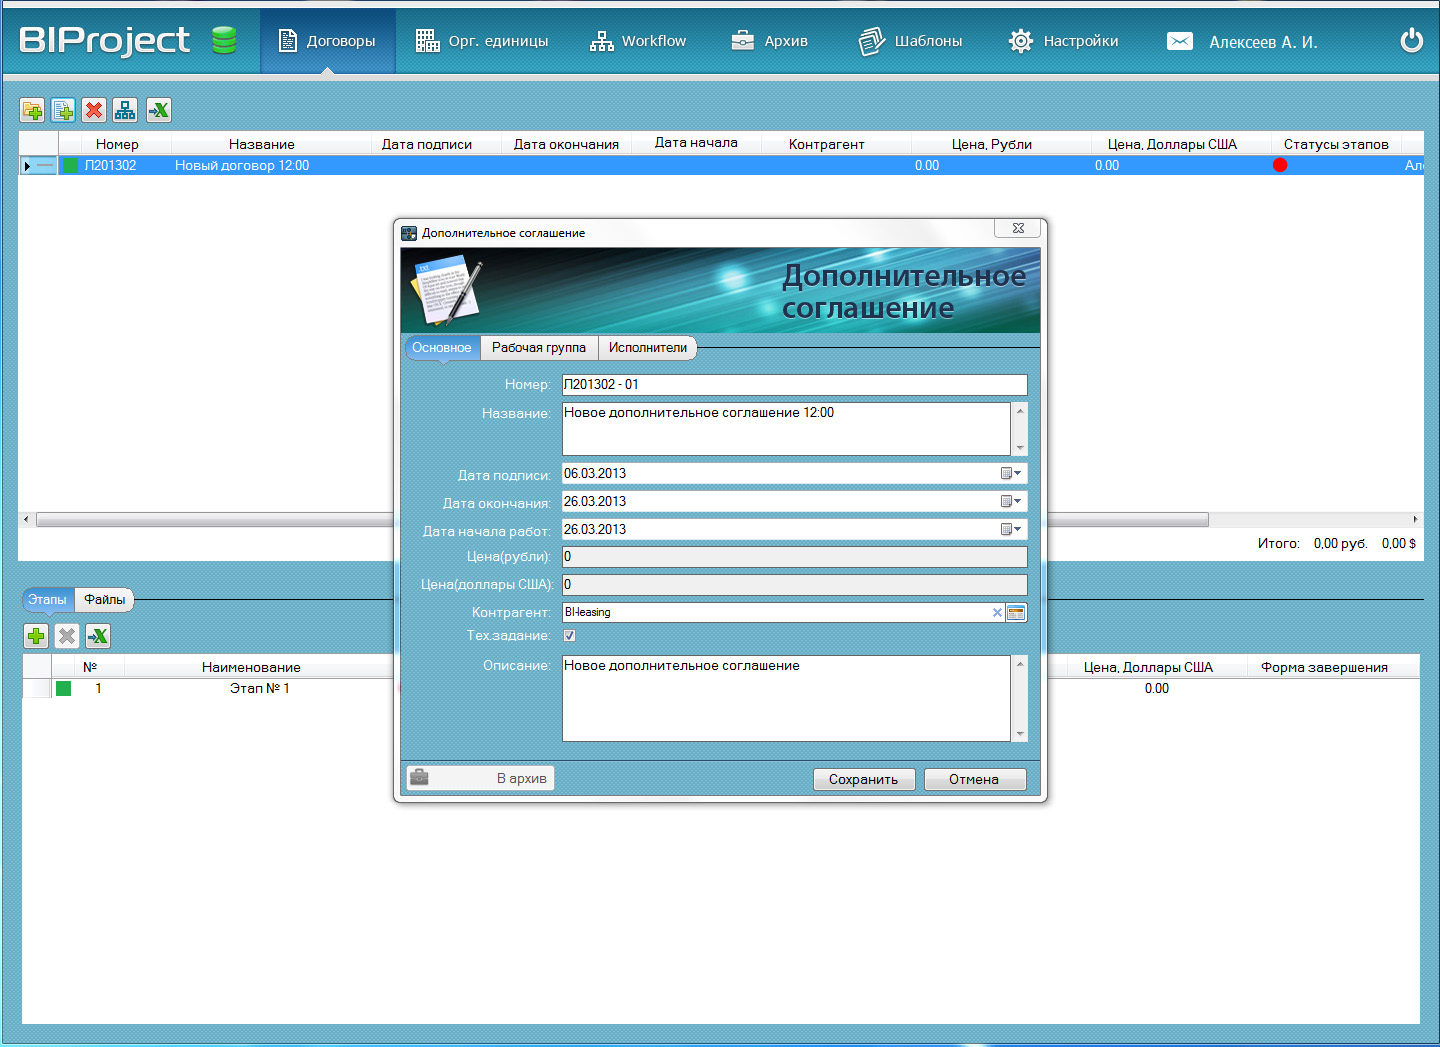Switch to the Исполнители tab
The image size is (1440, 1047).
(647, 348)
